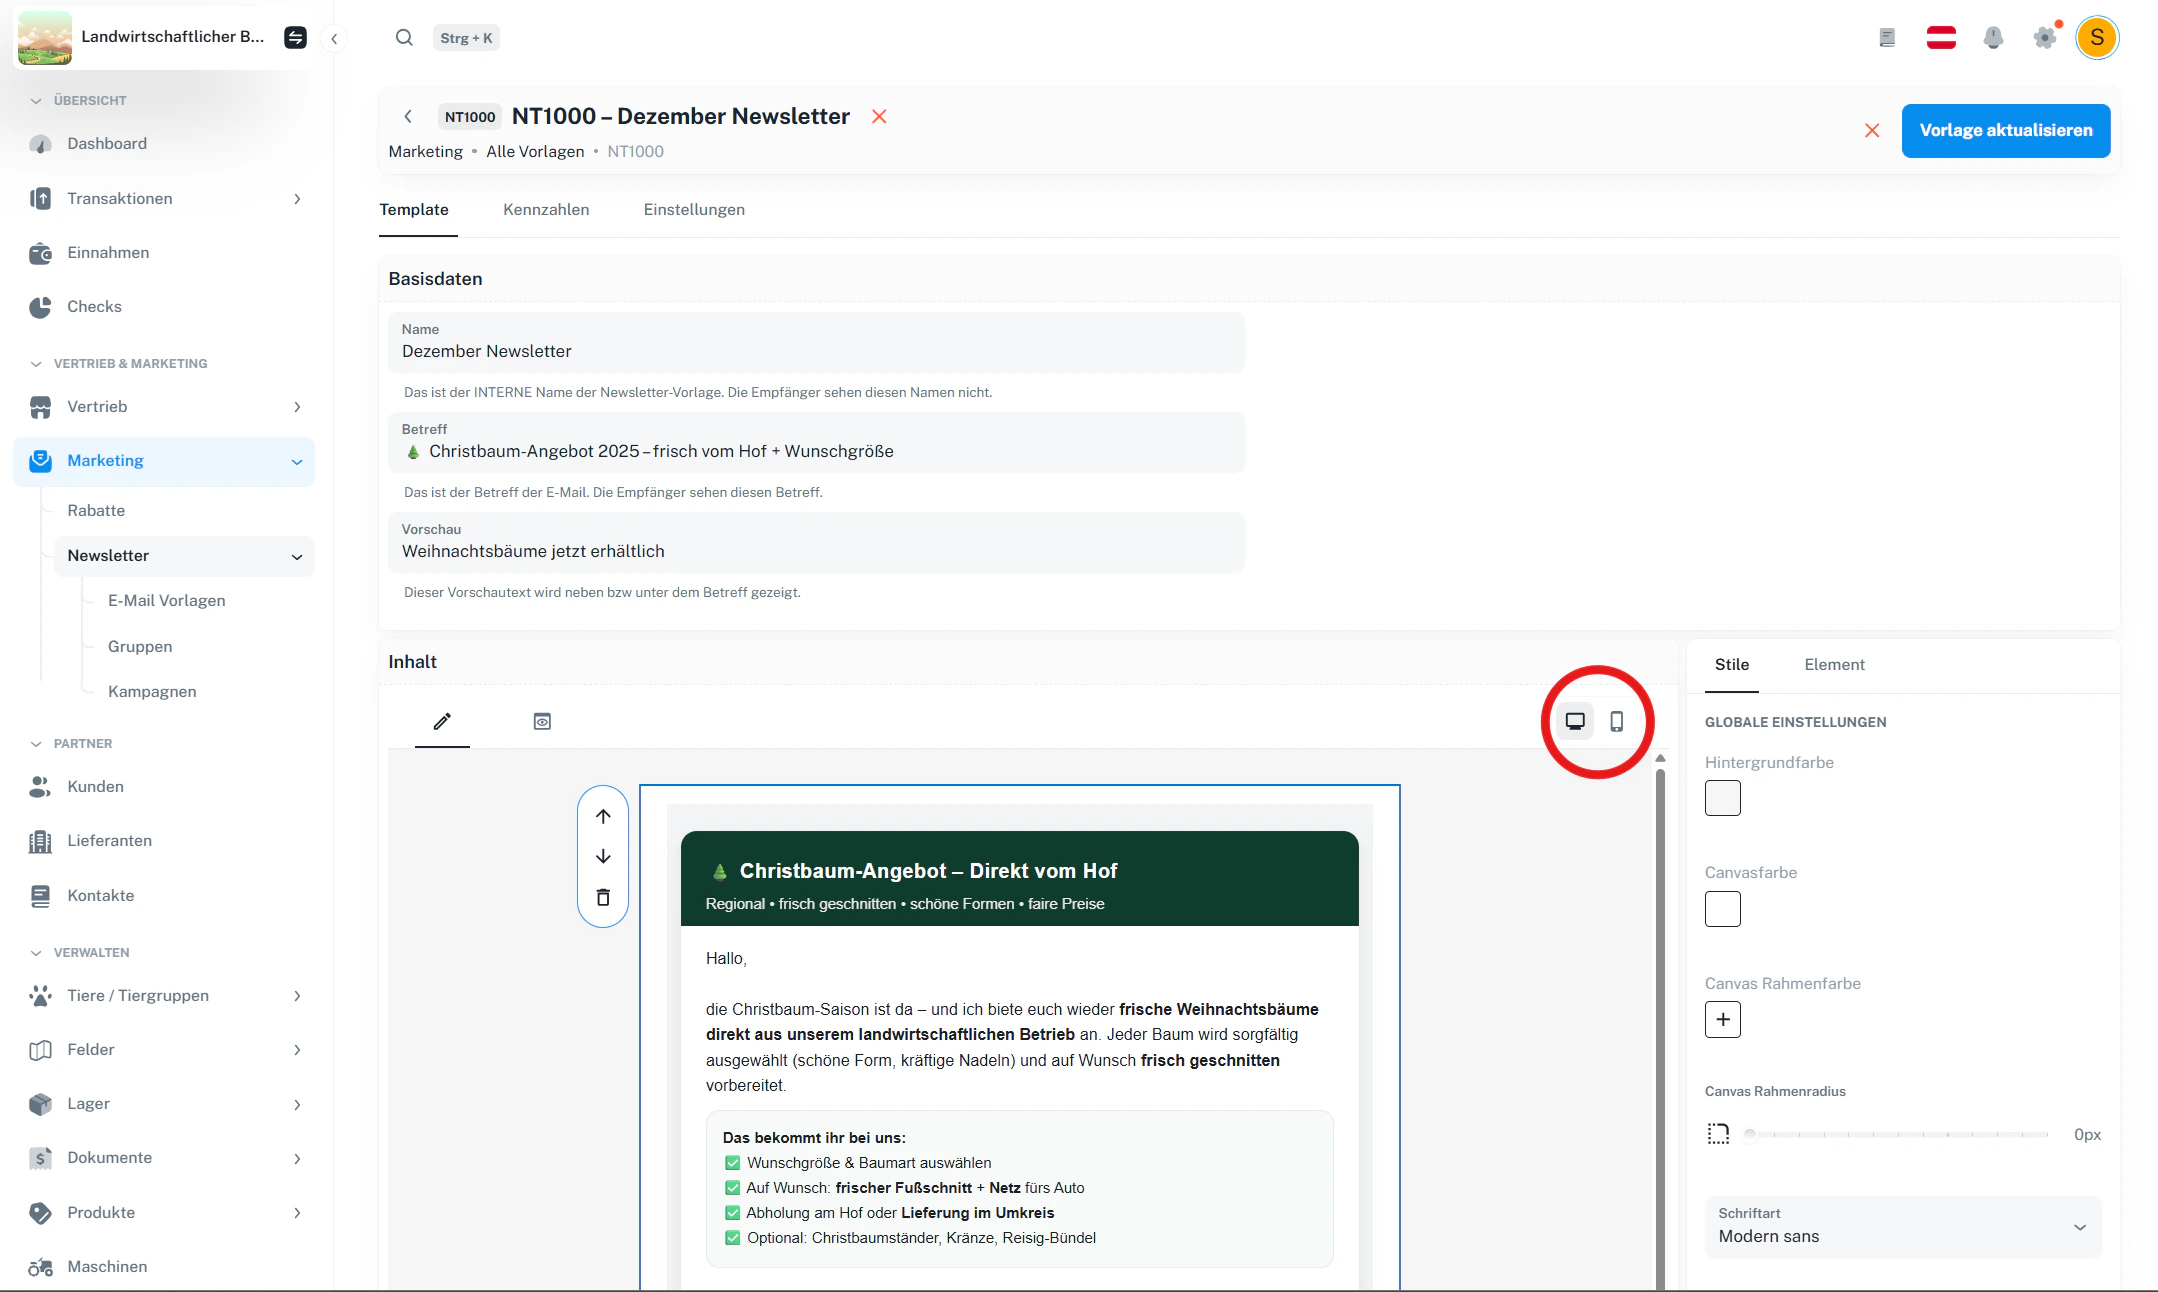
Task: Move the element up with the arrow icon
Action: point(603,817)
